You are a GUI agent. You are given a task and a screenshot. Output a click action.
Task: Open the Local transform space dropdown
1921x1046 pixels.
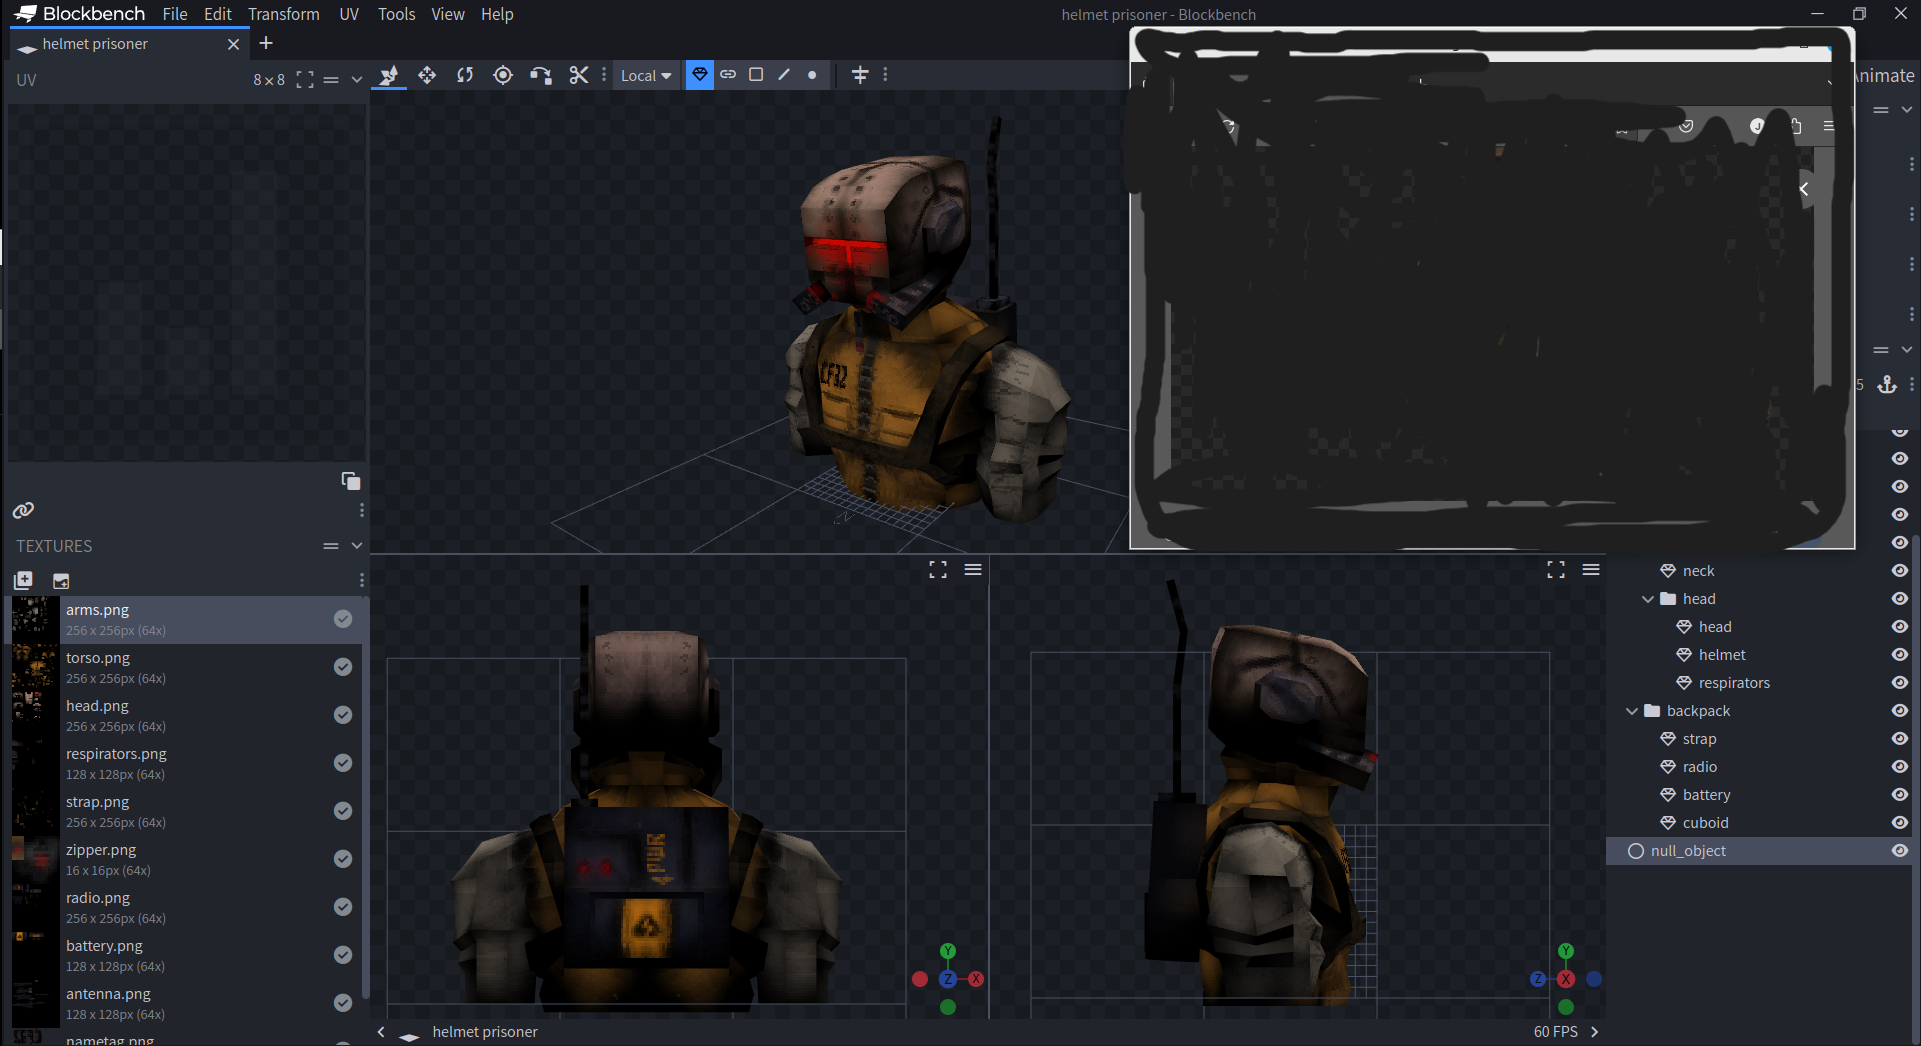(x=646, y=75)
